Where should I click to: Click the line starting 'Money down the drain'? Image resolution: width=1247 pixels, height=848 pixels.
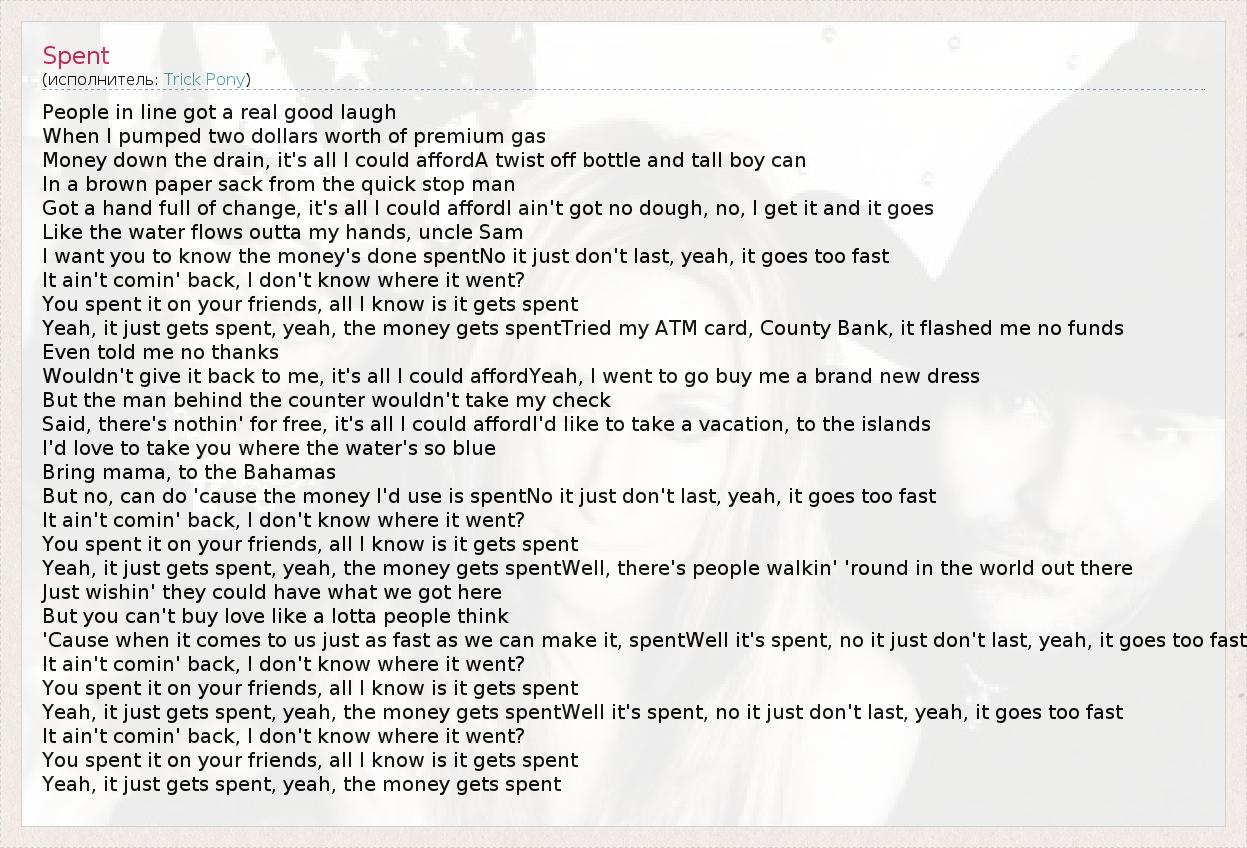pos(424,160)
